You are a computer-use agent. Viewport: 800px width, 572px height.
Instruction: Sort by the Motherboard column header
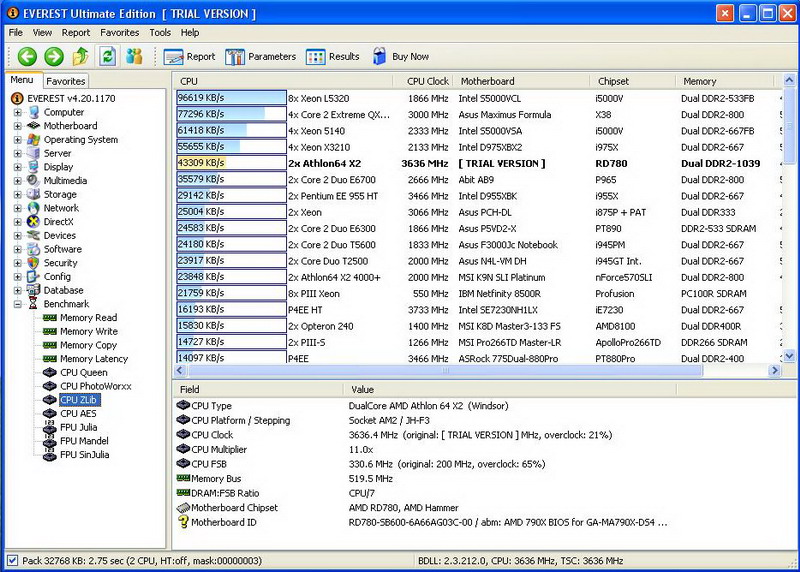[521, 81]
